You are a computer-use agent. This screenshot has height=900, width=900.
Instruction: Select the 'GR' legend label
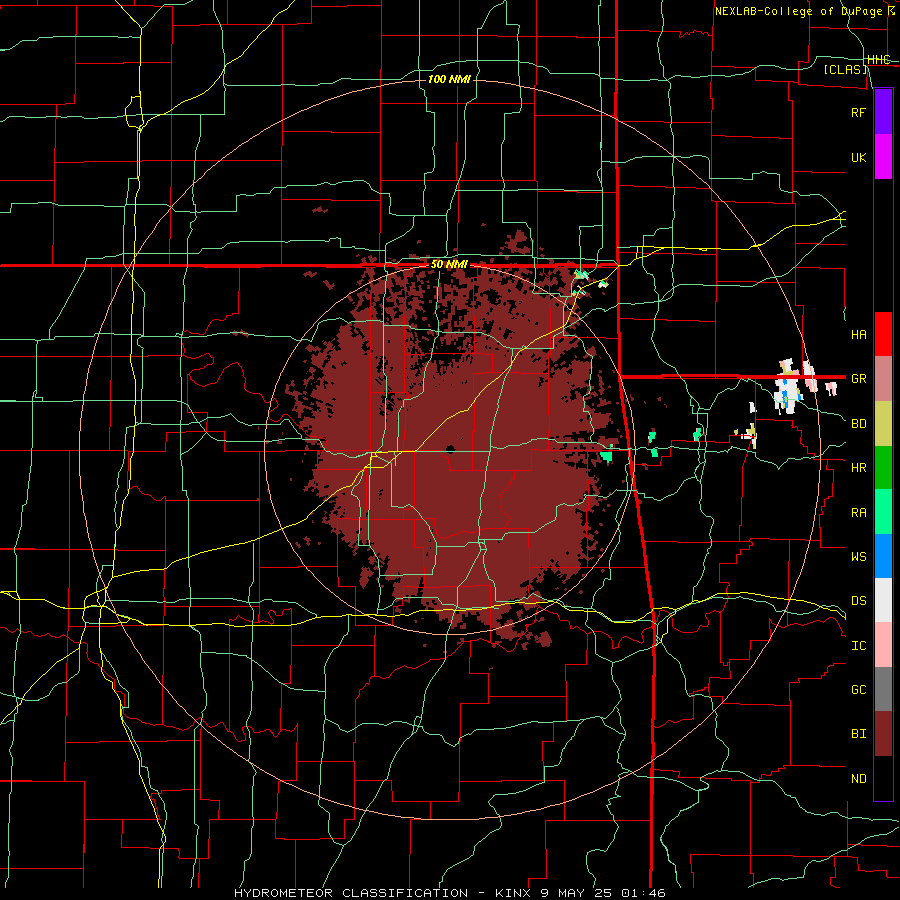[858, 379]
